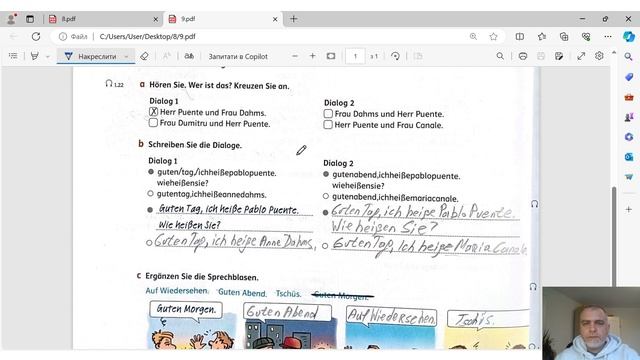
Task: Go back to the previous page
Action: pos(13,36)
